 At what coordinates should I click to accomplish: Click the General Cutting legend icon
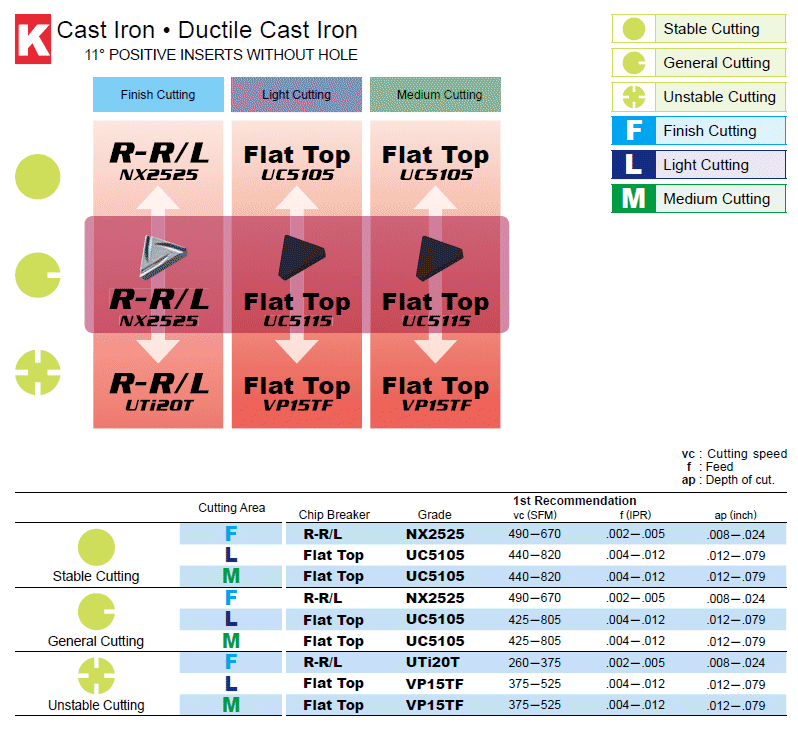tap(633, 63)
